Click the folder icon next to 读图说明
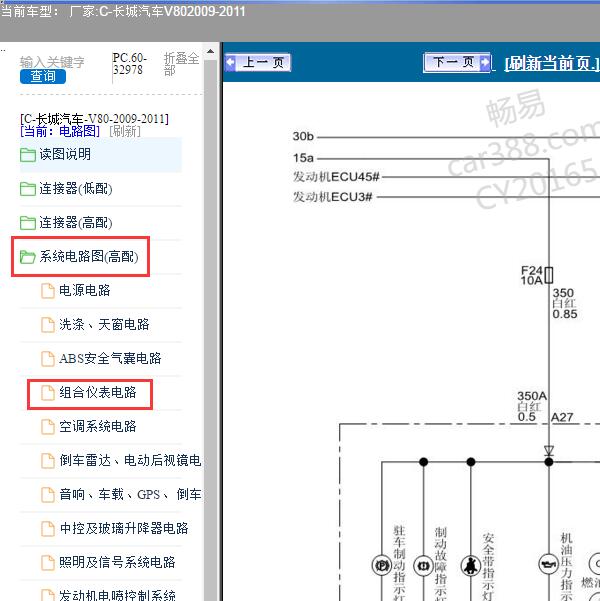600x601 pixels. coord(28,155)
